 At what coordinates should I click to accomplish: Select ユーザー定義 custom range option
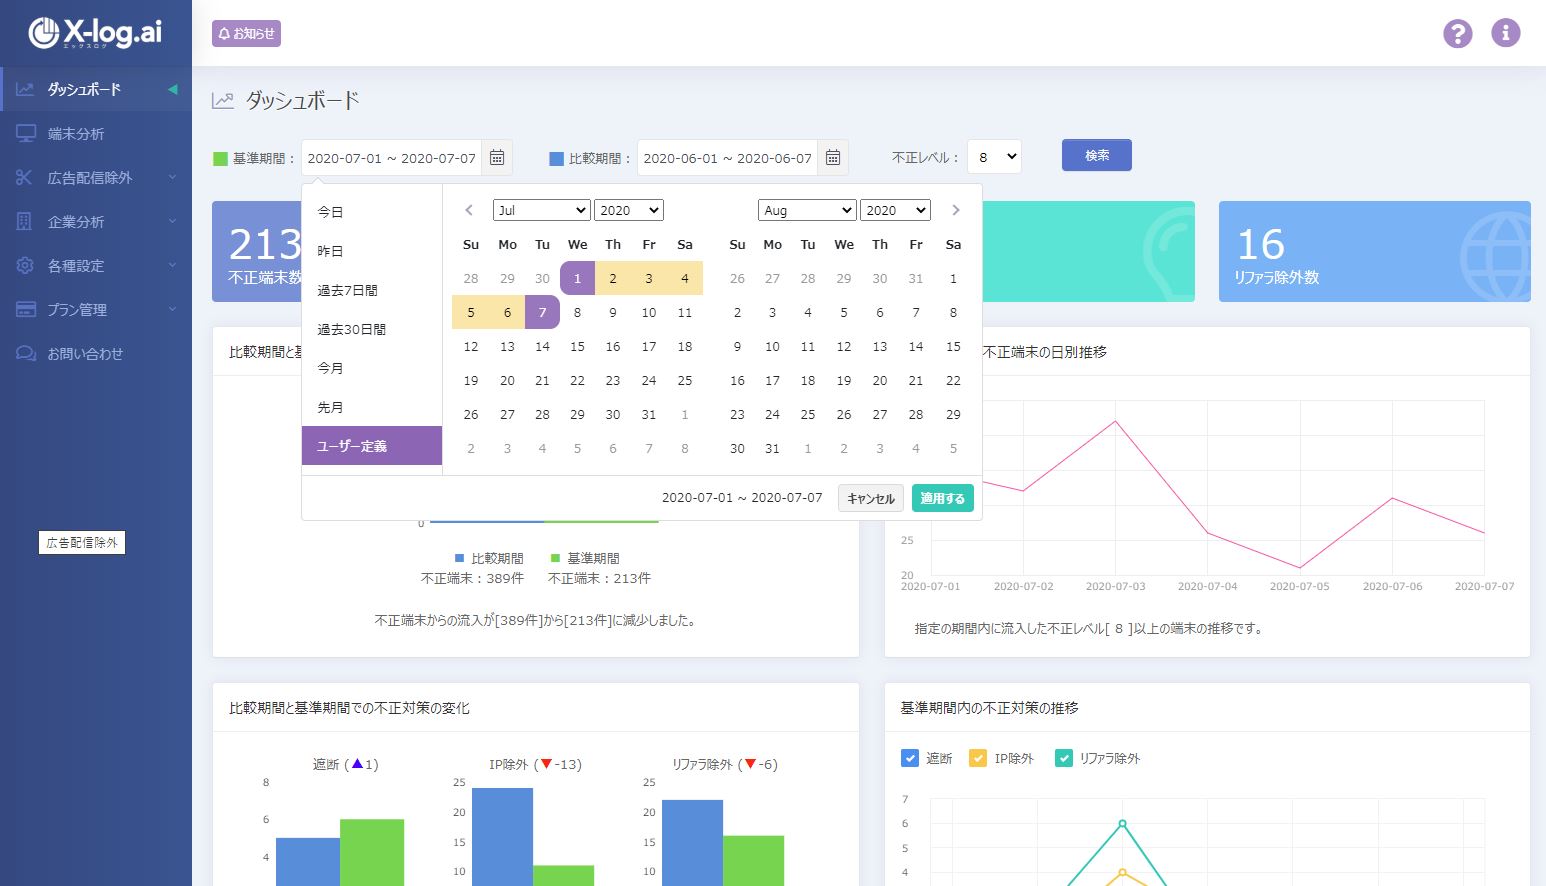click(x=372, y=446)
